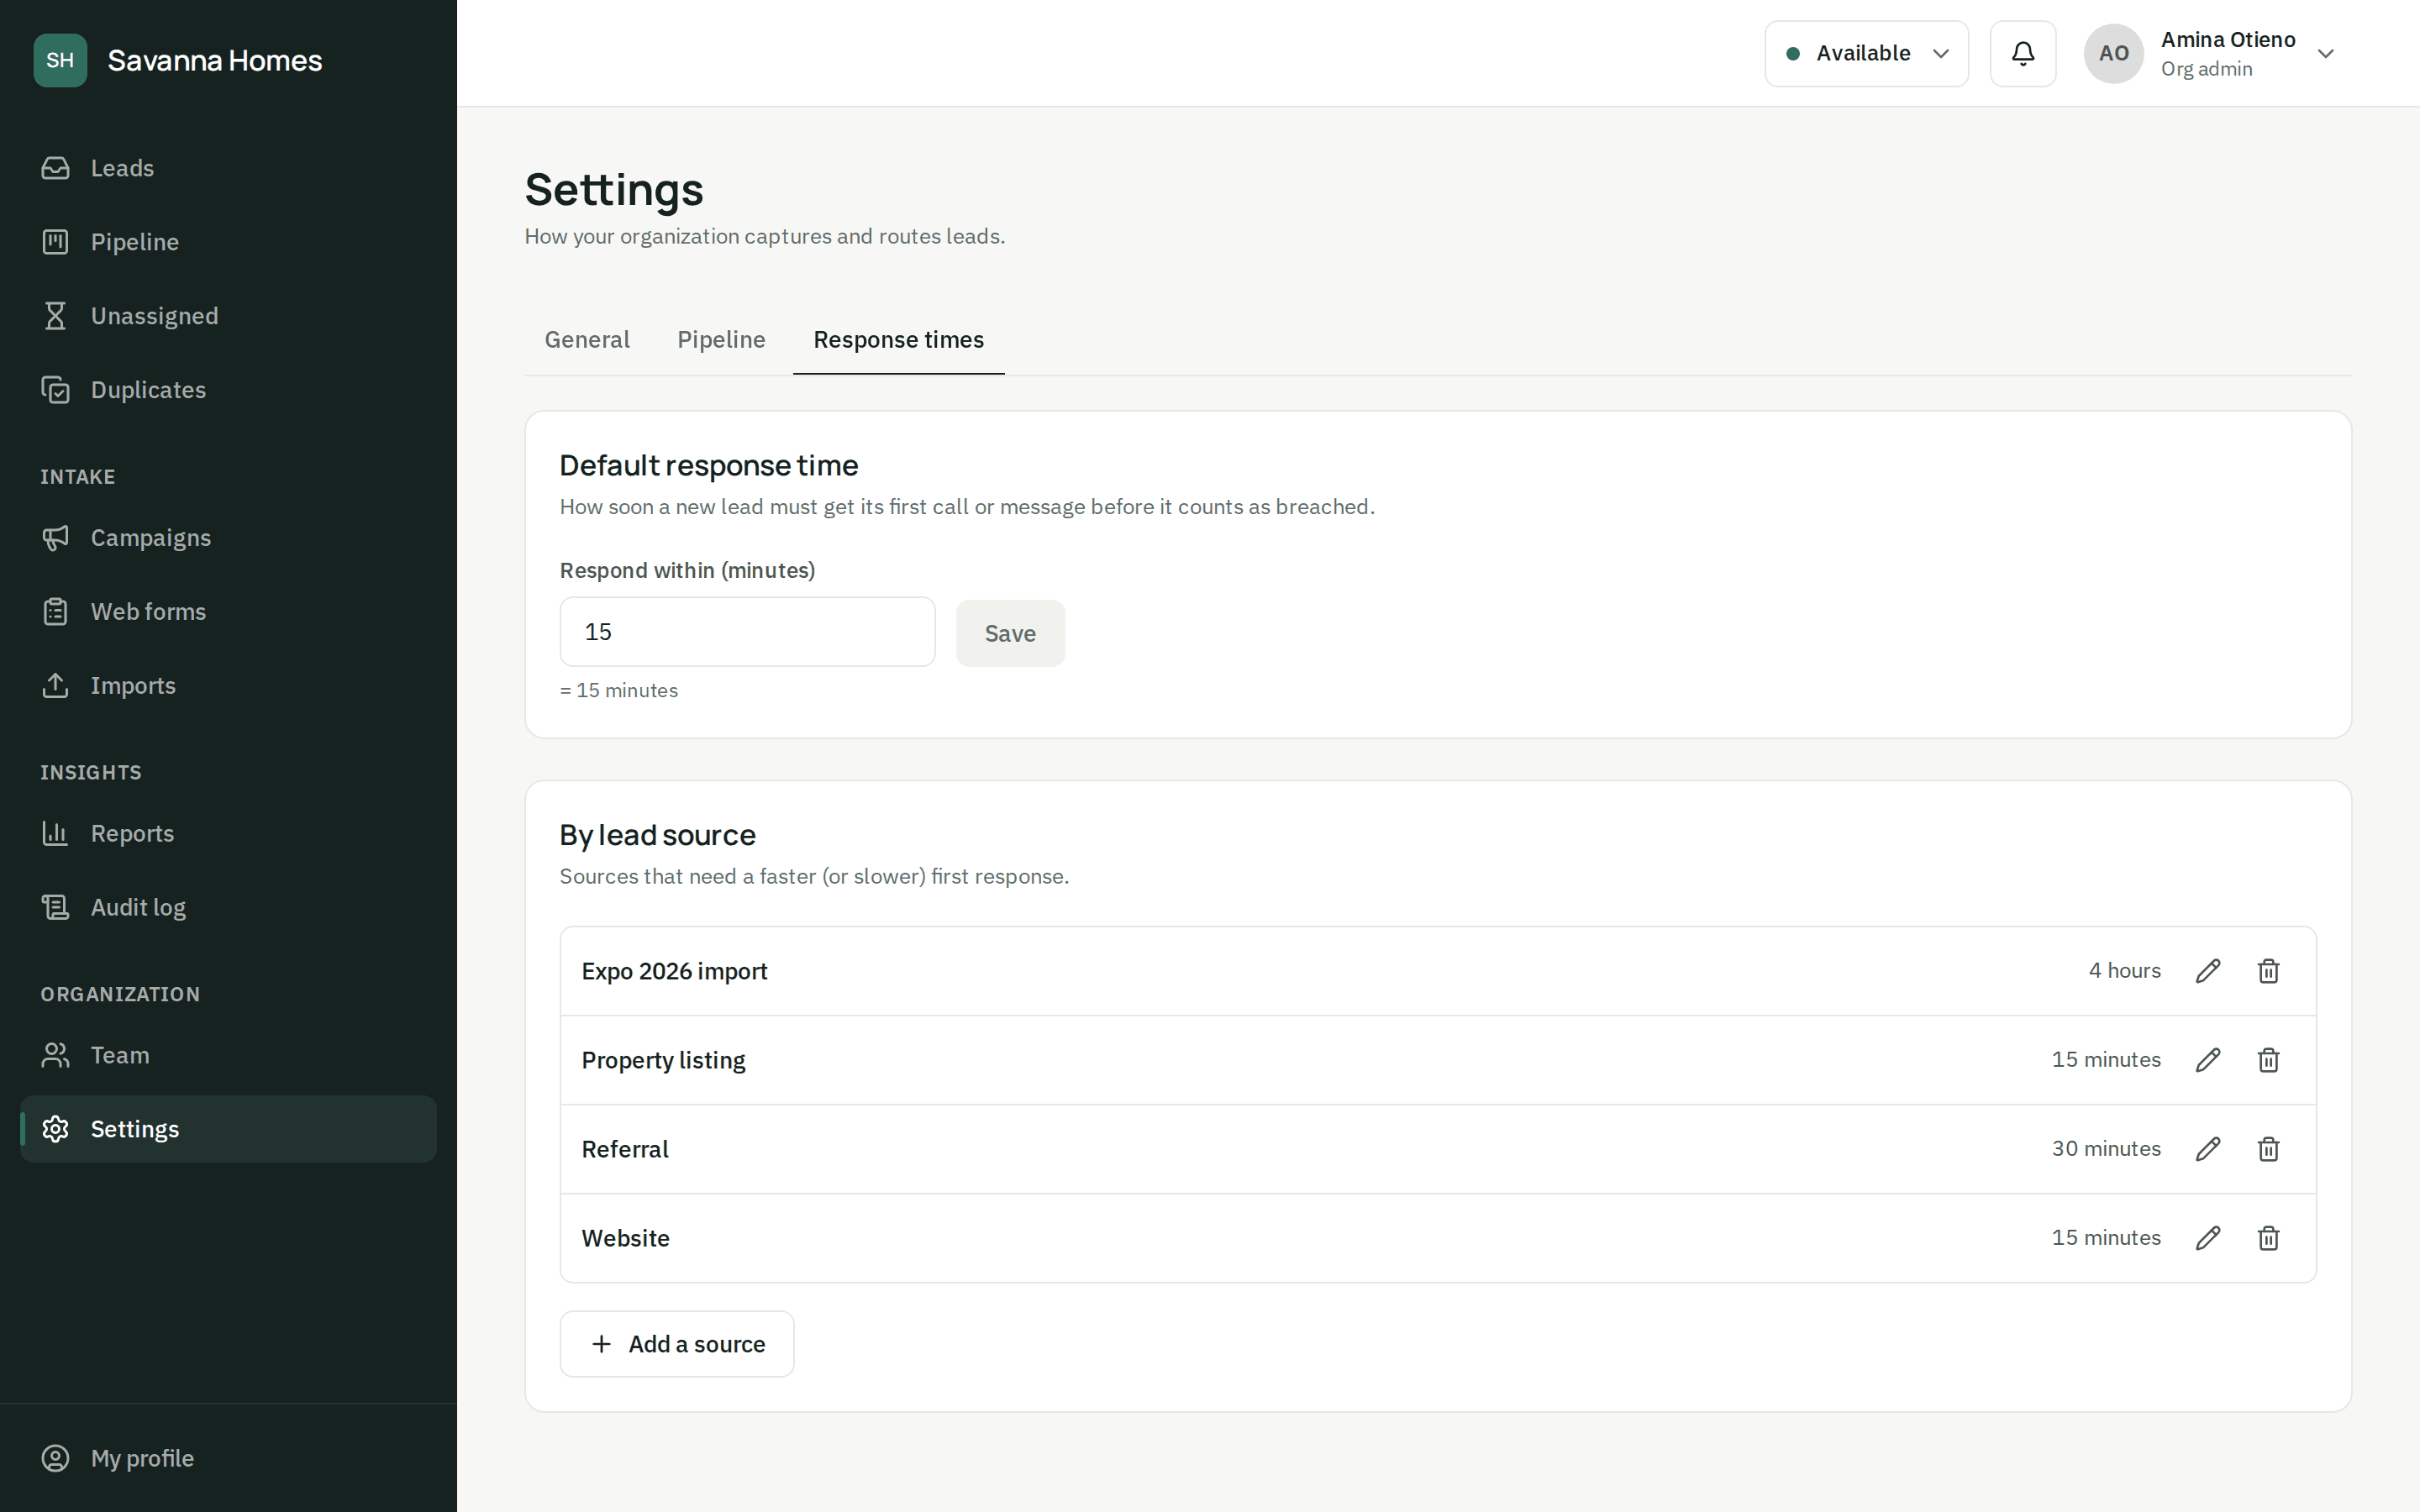
Task: Delete the Referral source
Action: (2268, 1149)
